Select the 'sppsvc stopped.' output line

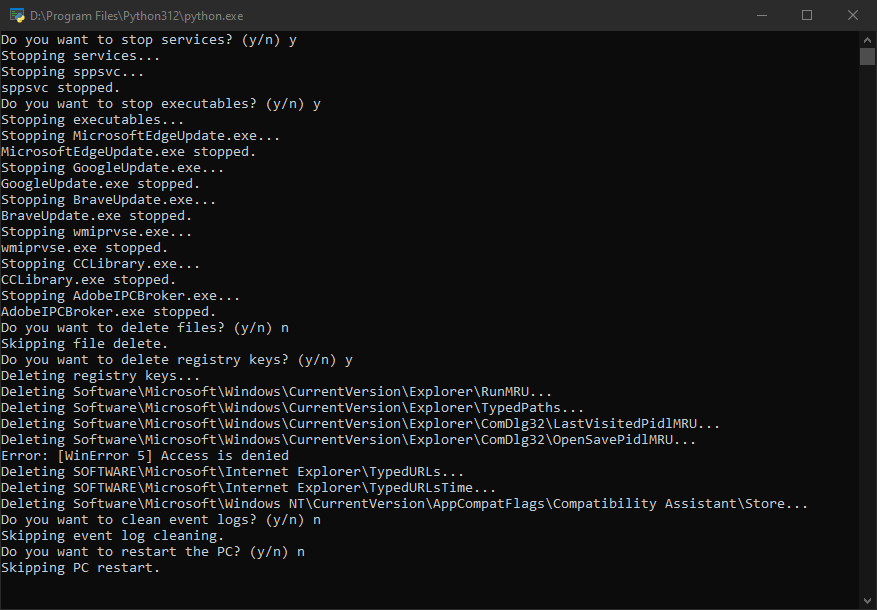point(60,87)
